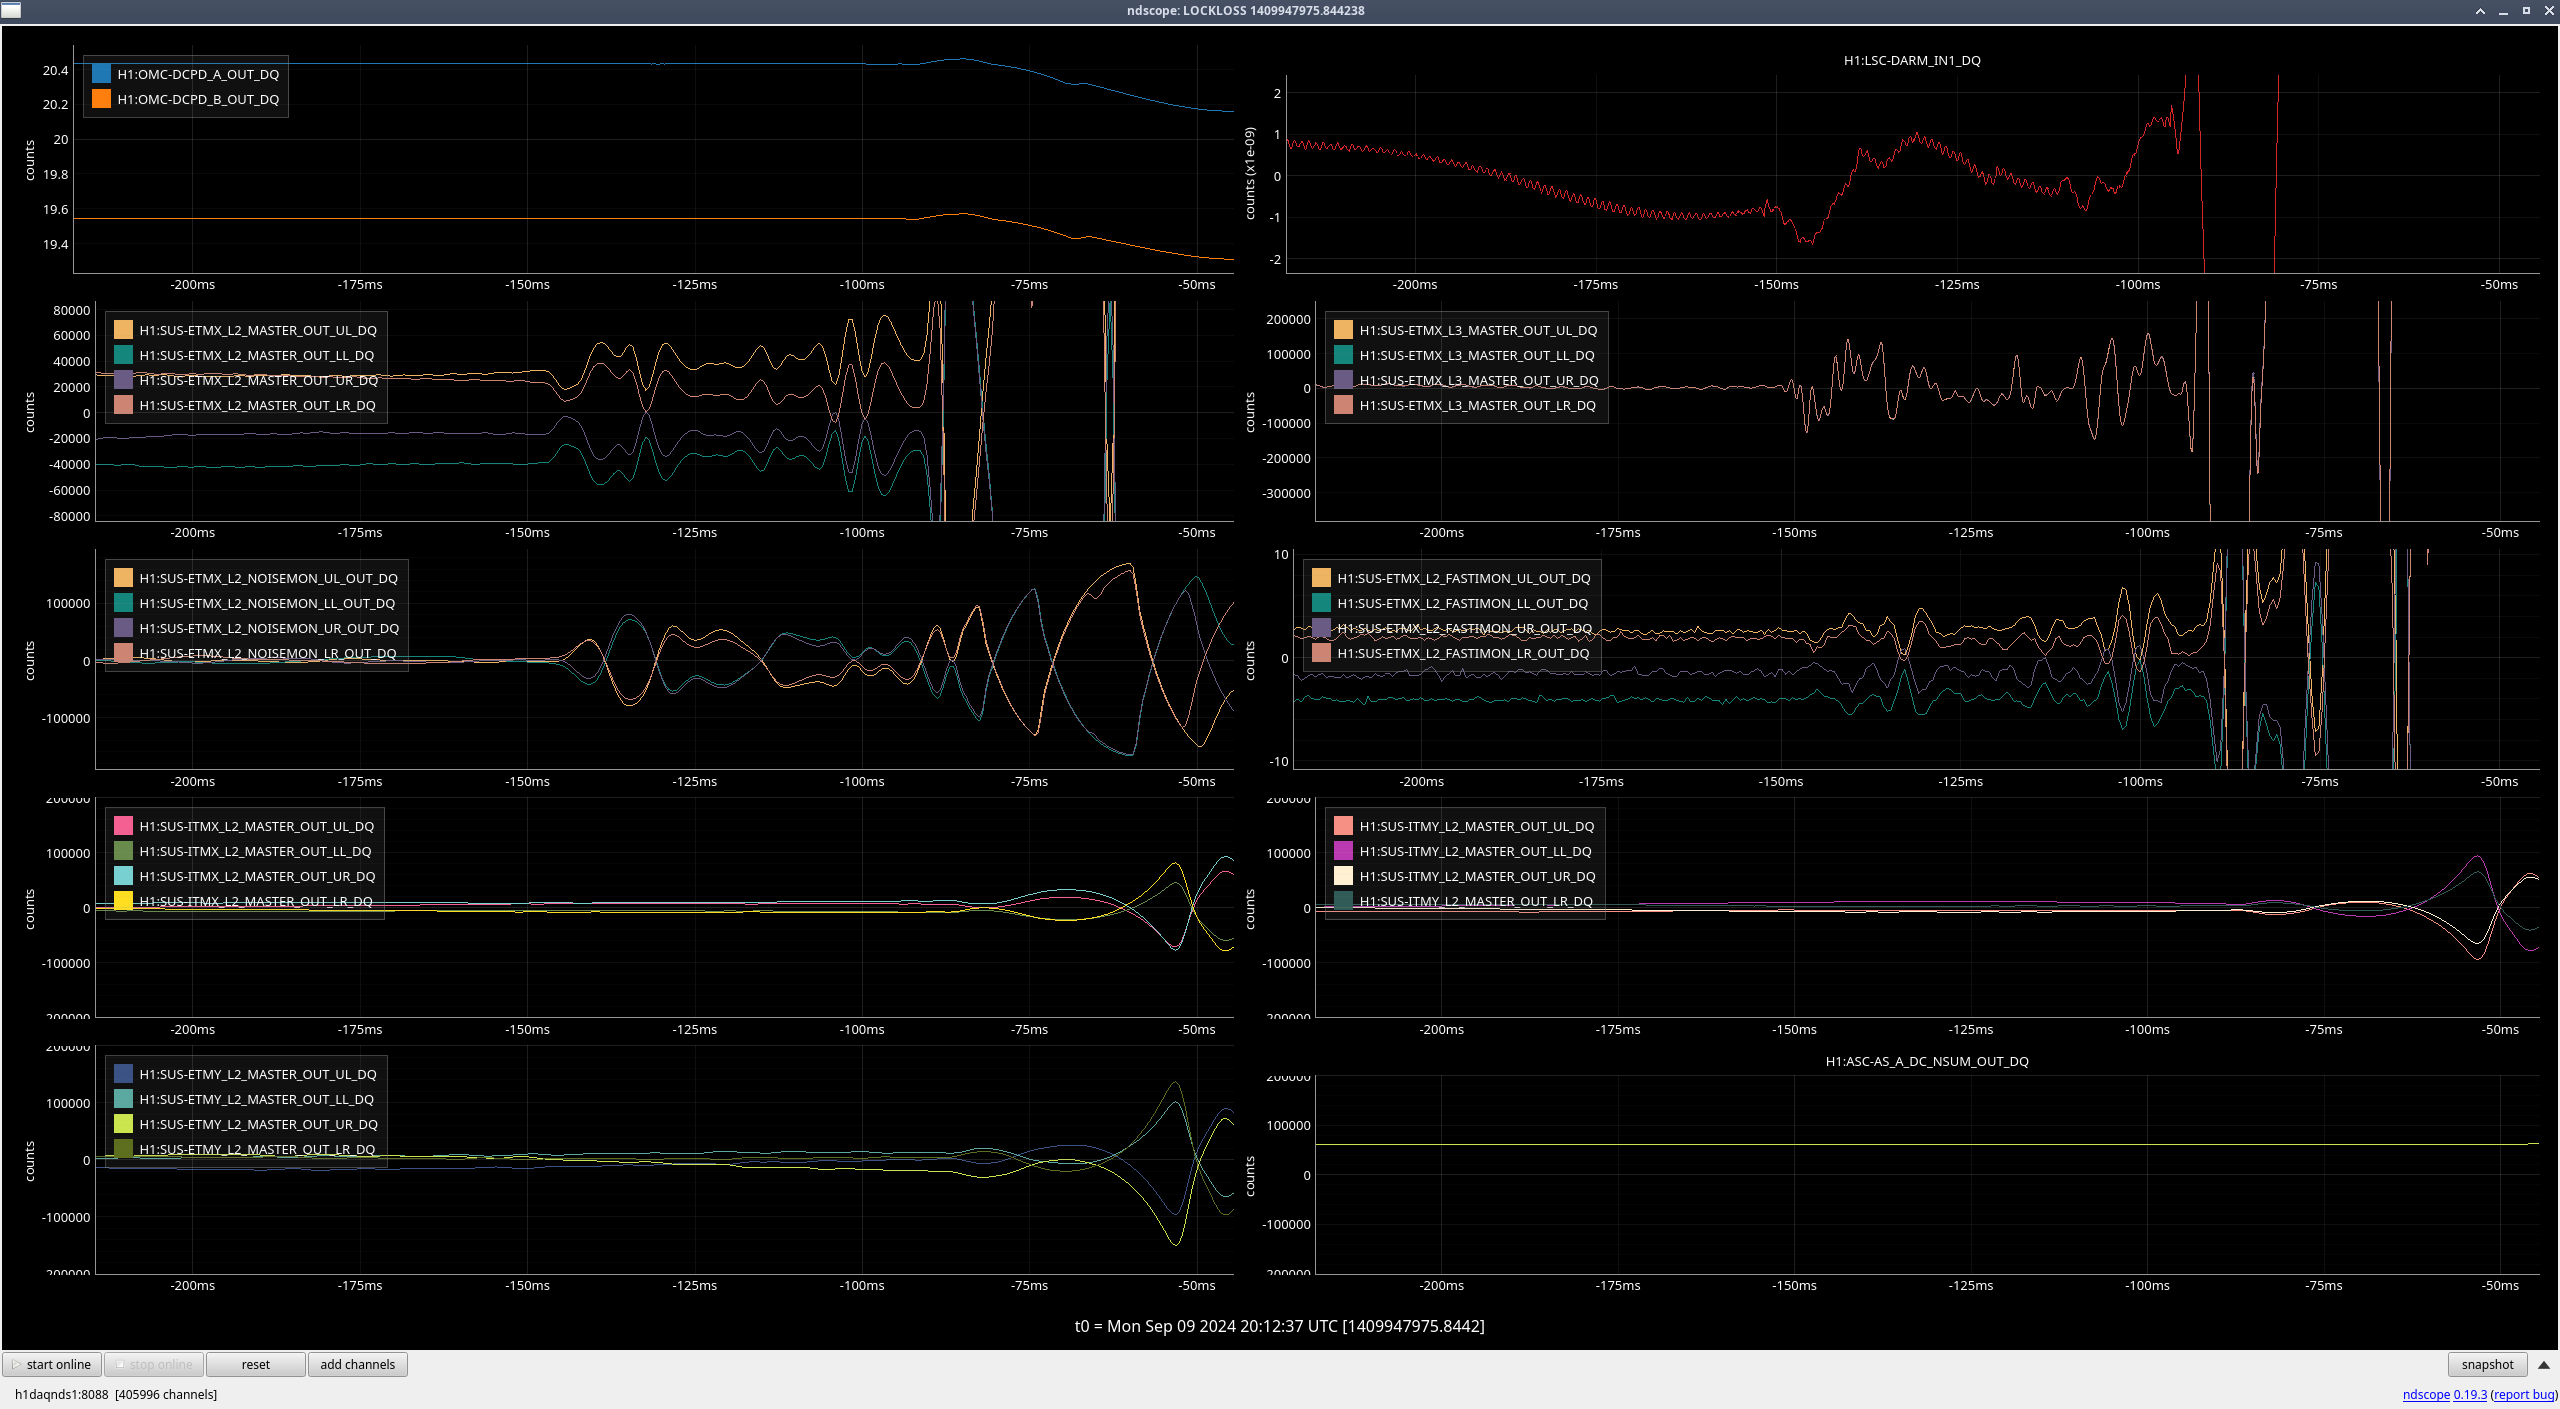Image resolution: width=2560 pixels, height=1409 pixels.
Task: Take a snapshot of the plots
Action: point(2487,1364)
